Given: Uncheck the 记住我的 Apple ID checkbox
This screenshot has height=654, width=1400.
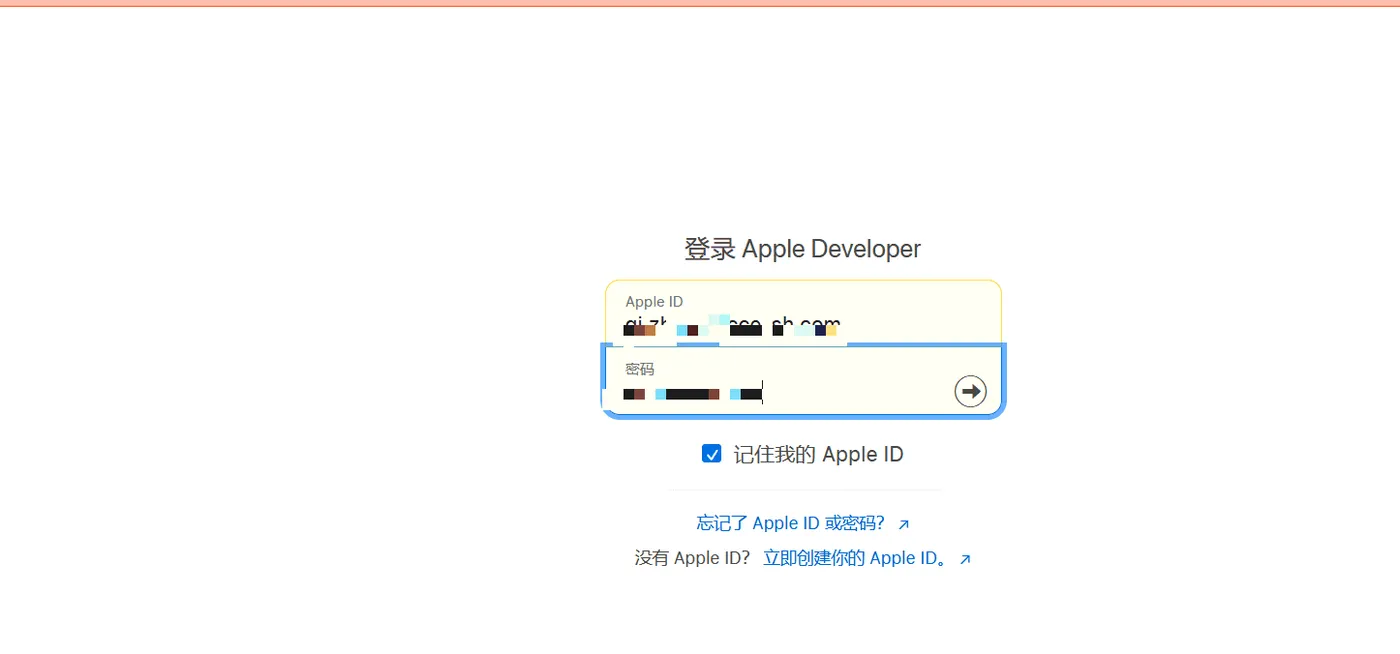Looking at the screenshot, I should click(711, 454).
